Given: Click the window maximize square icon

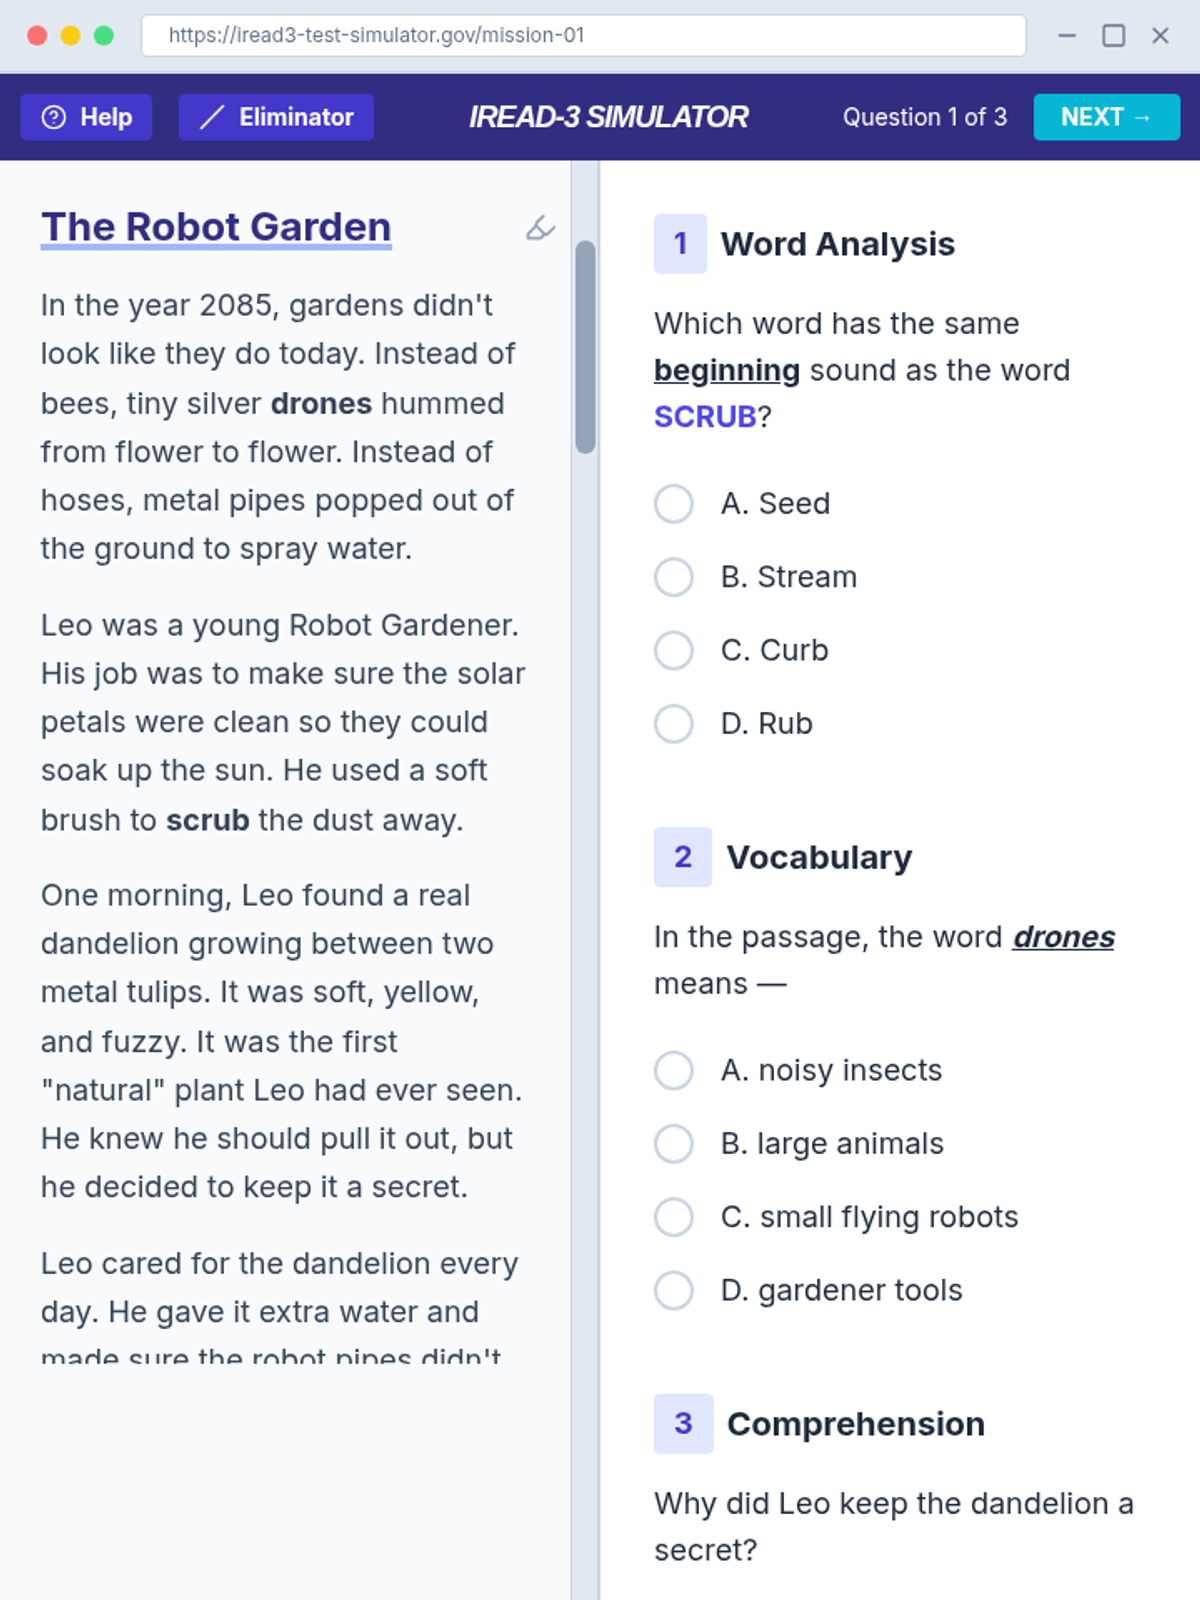Looking at the screenshot, I should point(1113,36).
